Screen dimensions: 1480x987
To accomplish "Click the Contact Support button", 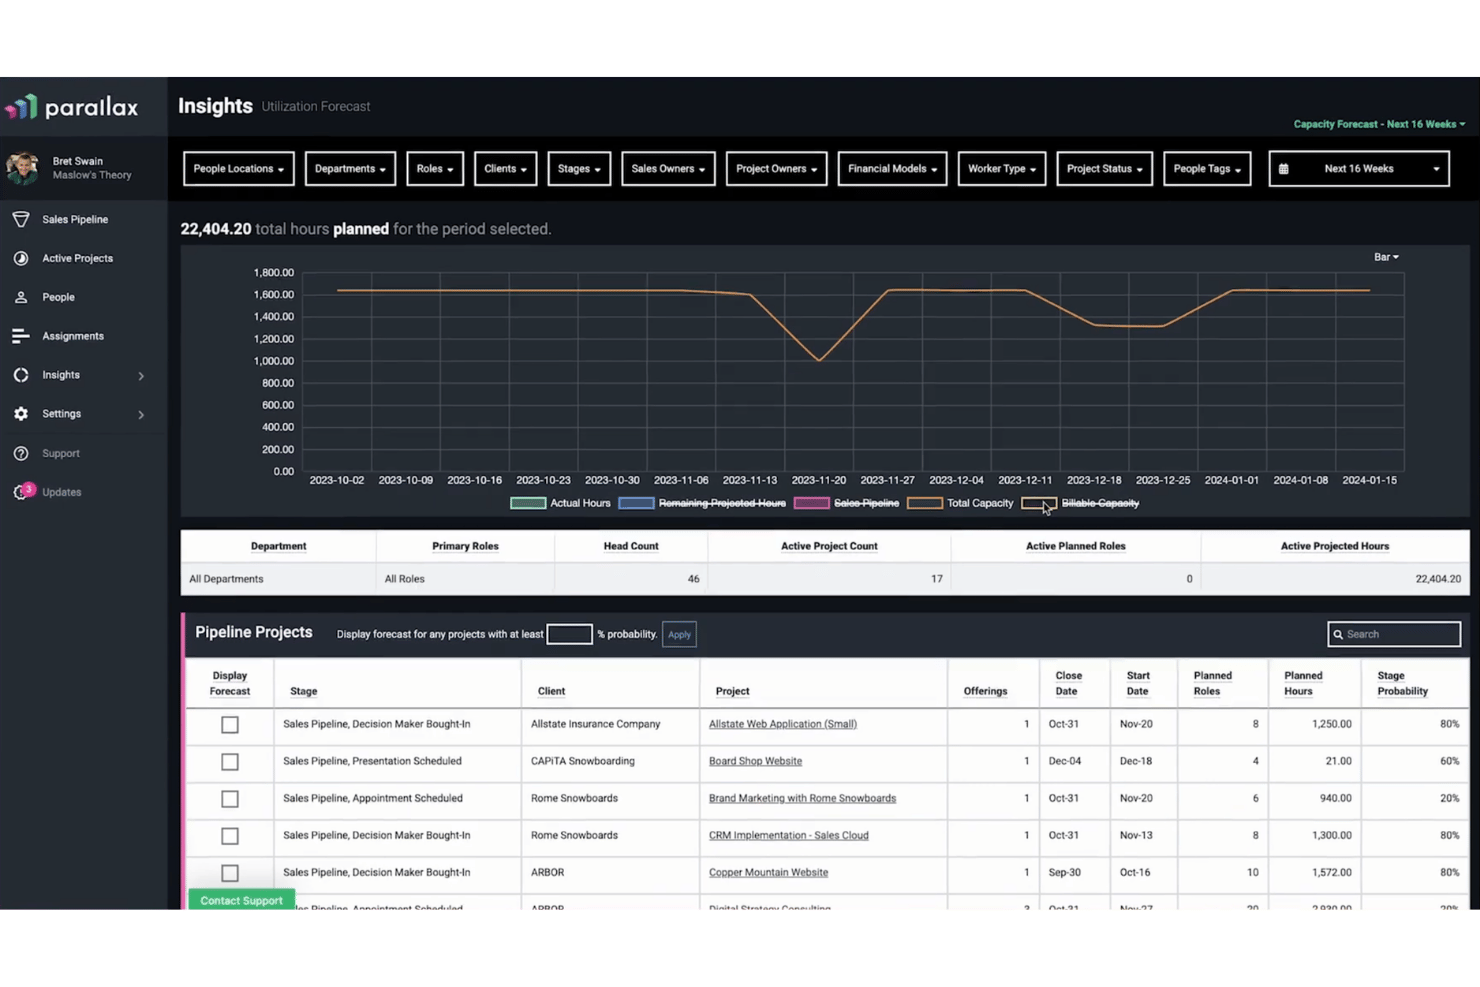I will (x=241, y=900).
